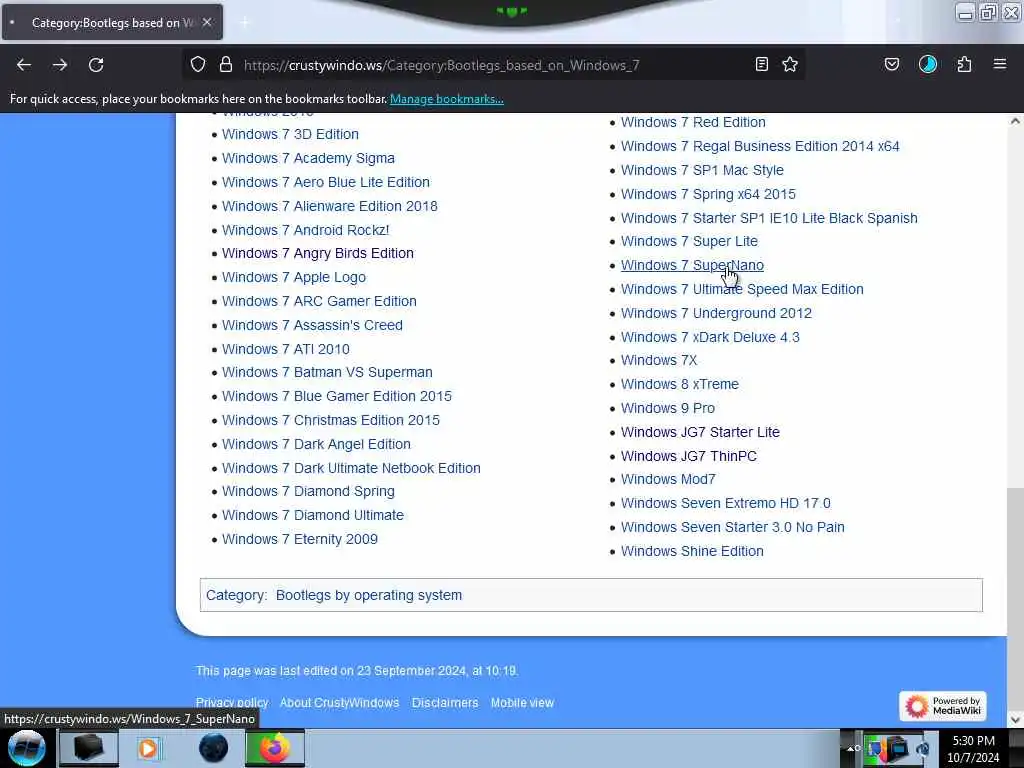Open Windows 7 Academy Sigma link
Screen dimensions: 1024x768
(x=308, y=158)
